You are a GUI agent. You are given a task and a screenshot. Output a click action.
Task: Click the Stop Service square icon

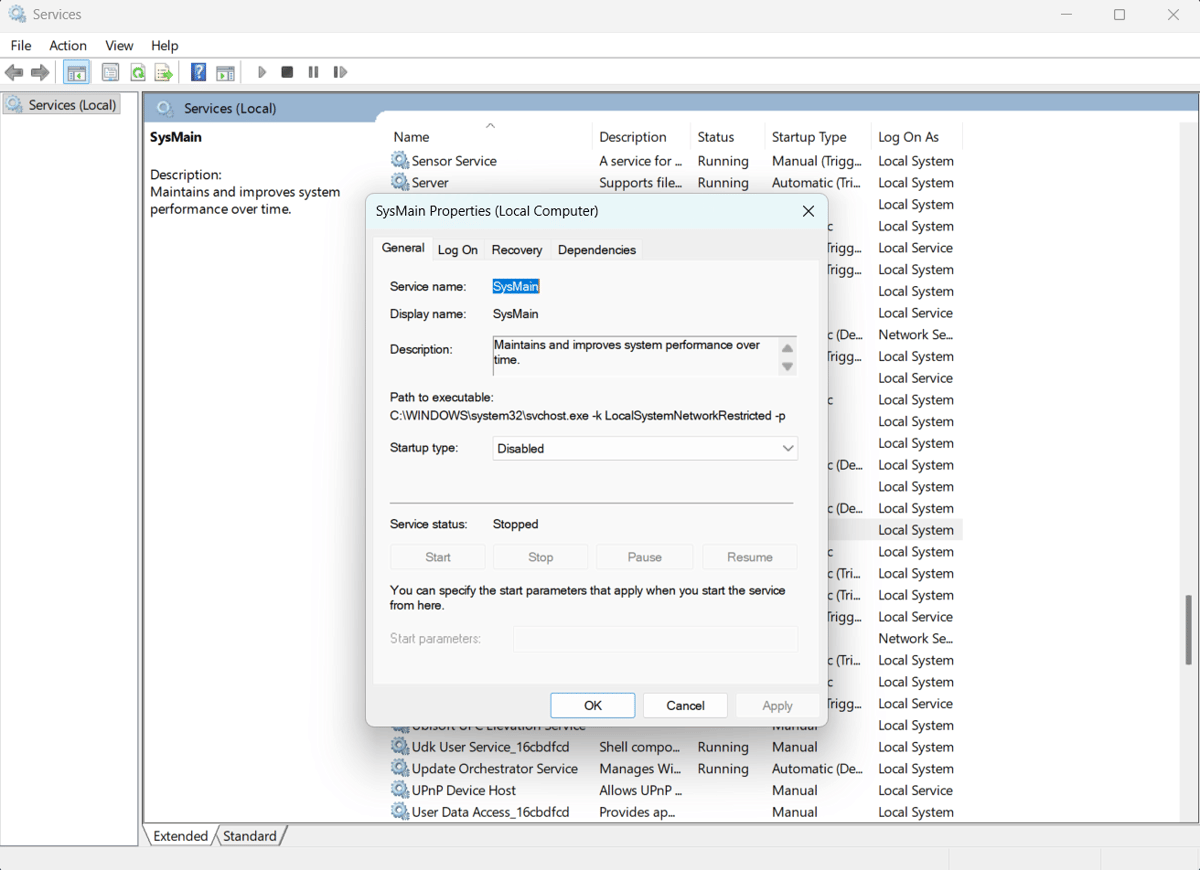click(x=287, y=72)
